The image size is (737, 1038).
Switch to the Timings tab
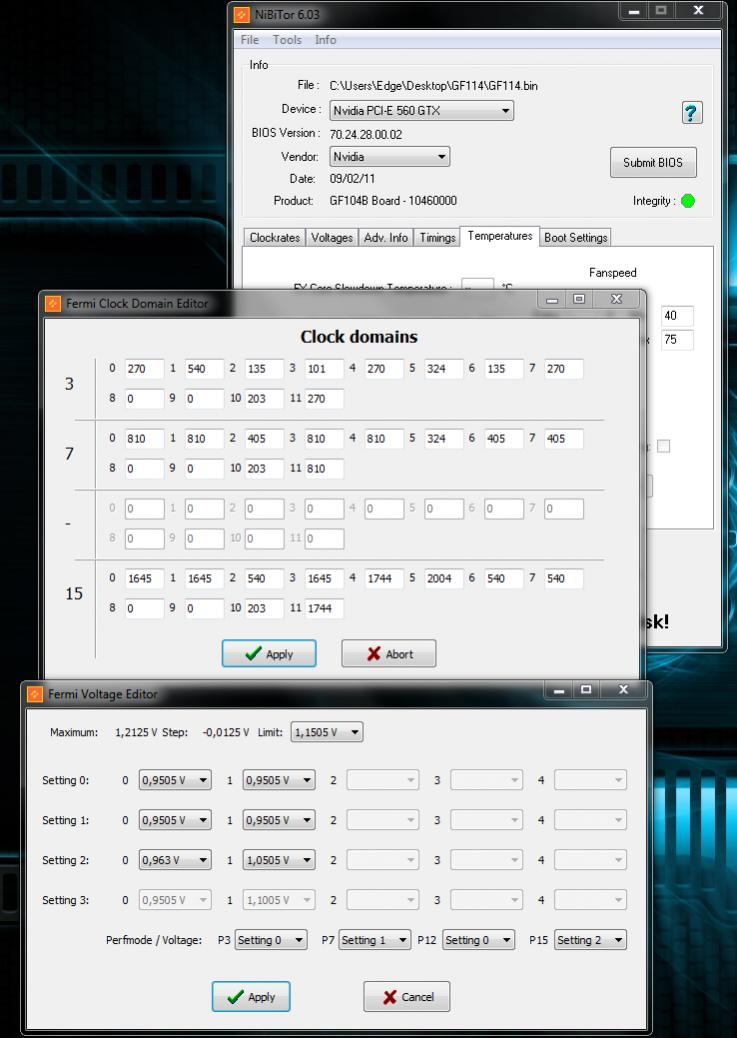tap(437, 238)
